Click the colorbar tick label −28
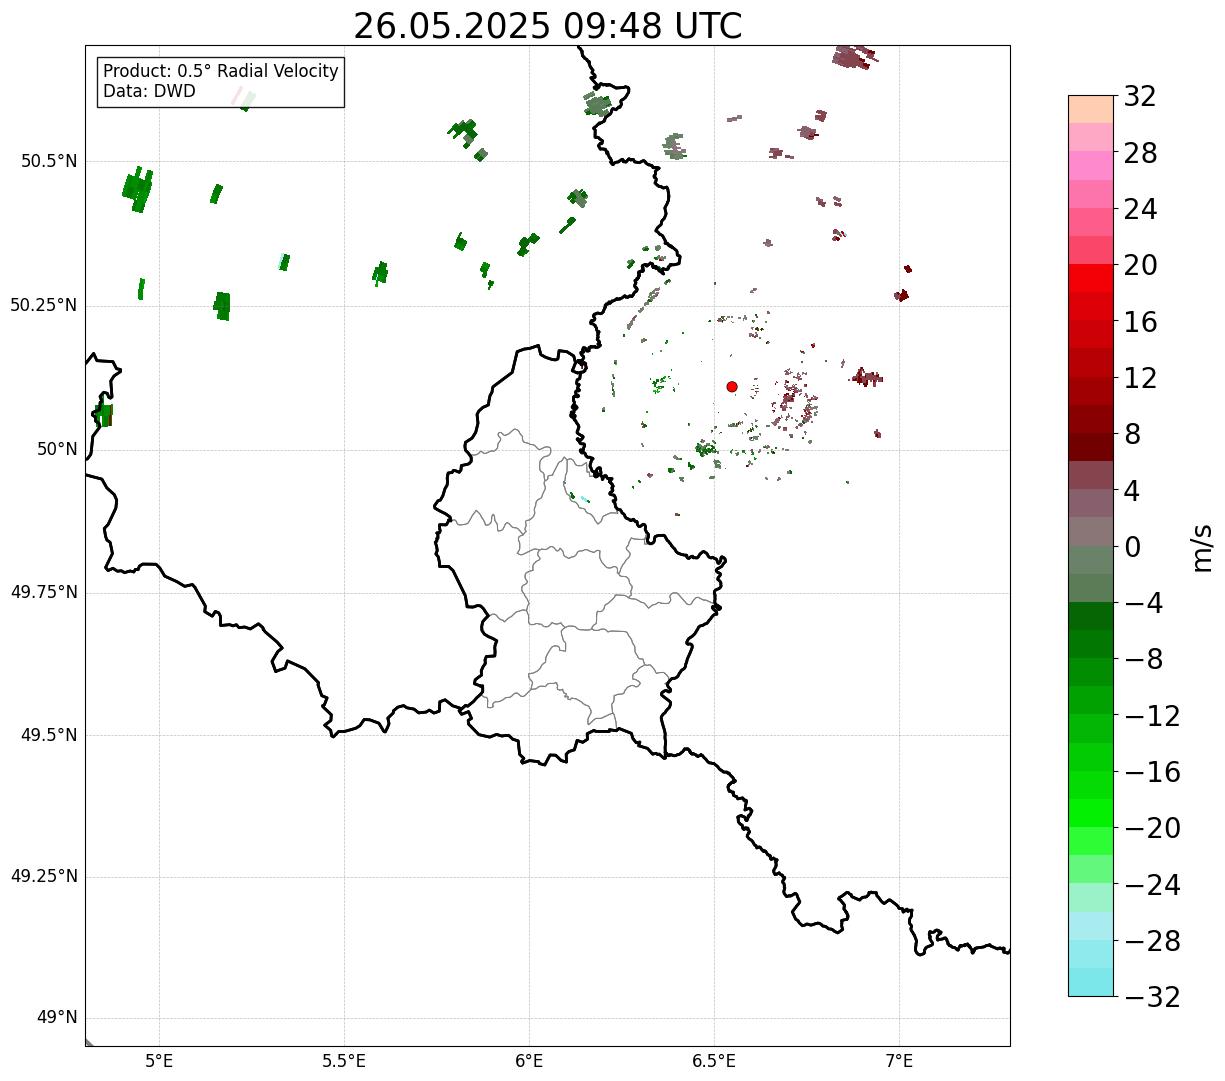Screen dimensions: 1225x1081 pyautogui.click(x=1152, y=941)
